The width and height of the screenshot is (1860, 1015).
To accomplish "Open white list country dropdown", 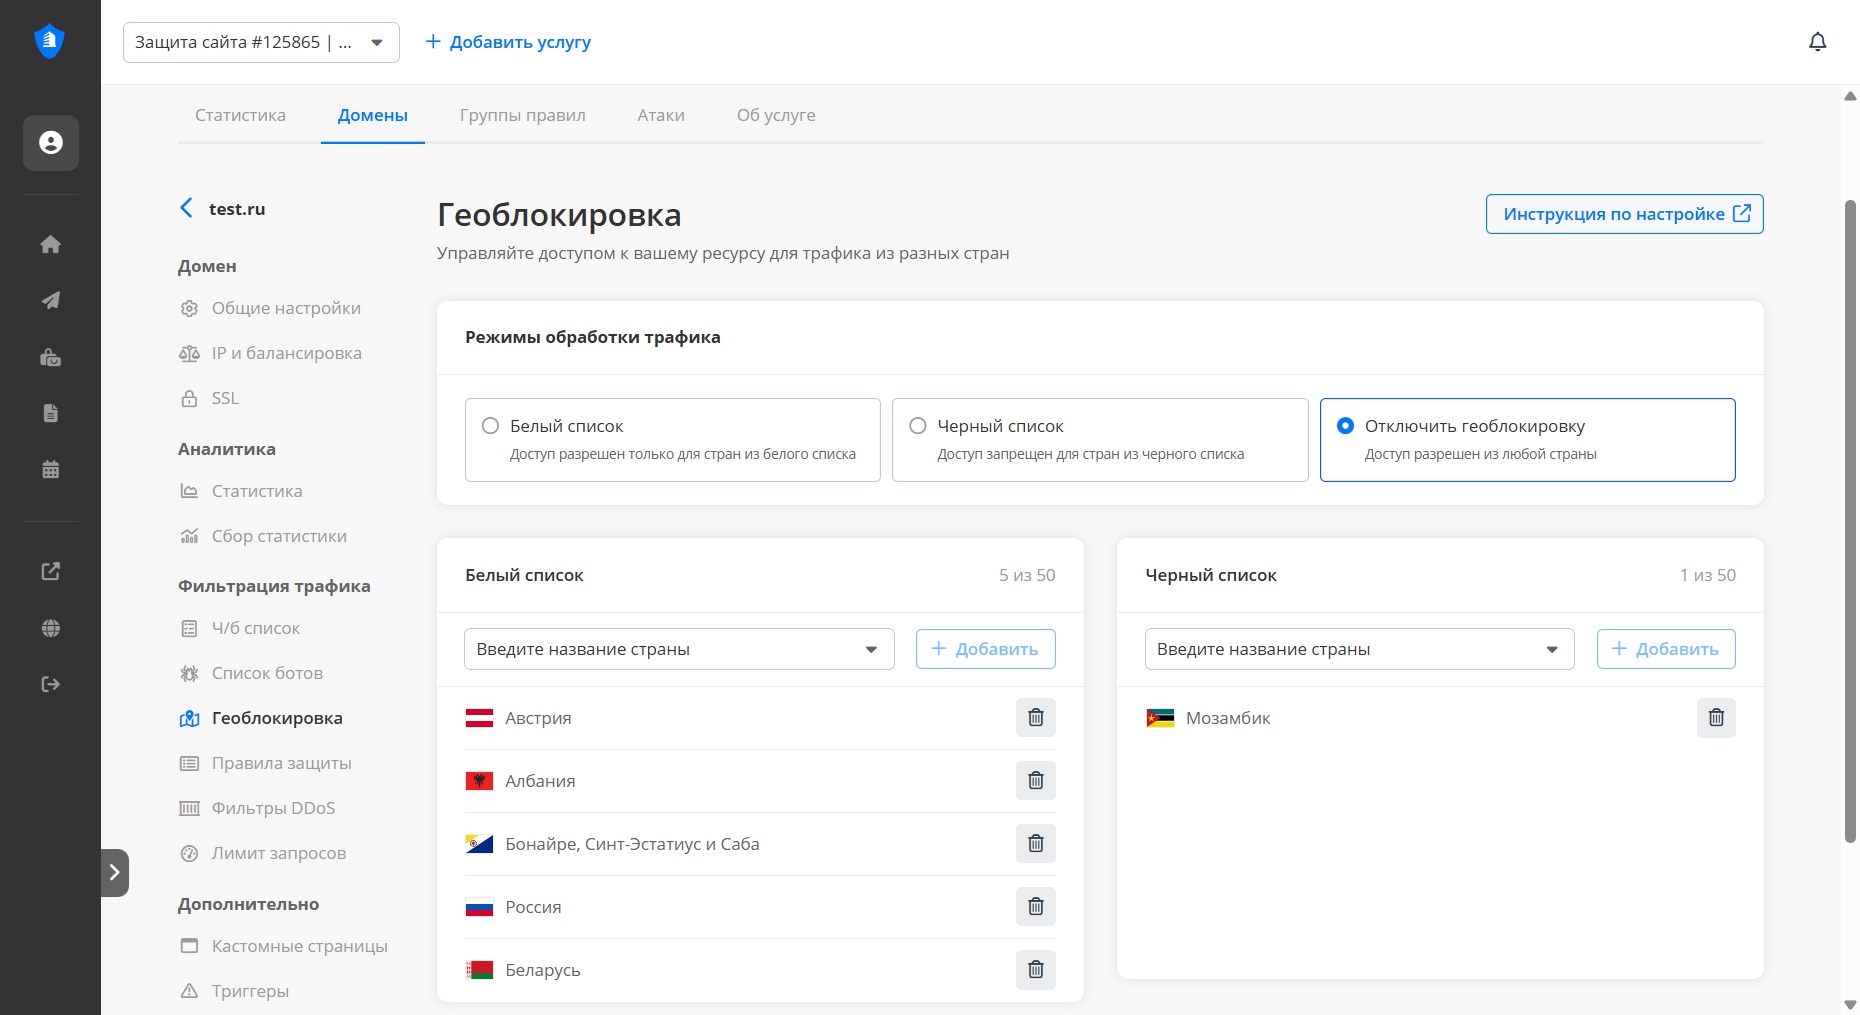I will [x=679, y=649].
